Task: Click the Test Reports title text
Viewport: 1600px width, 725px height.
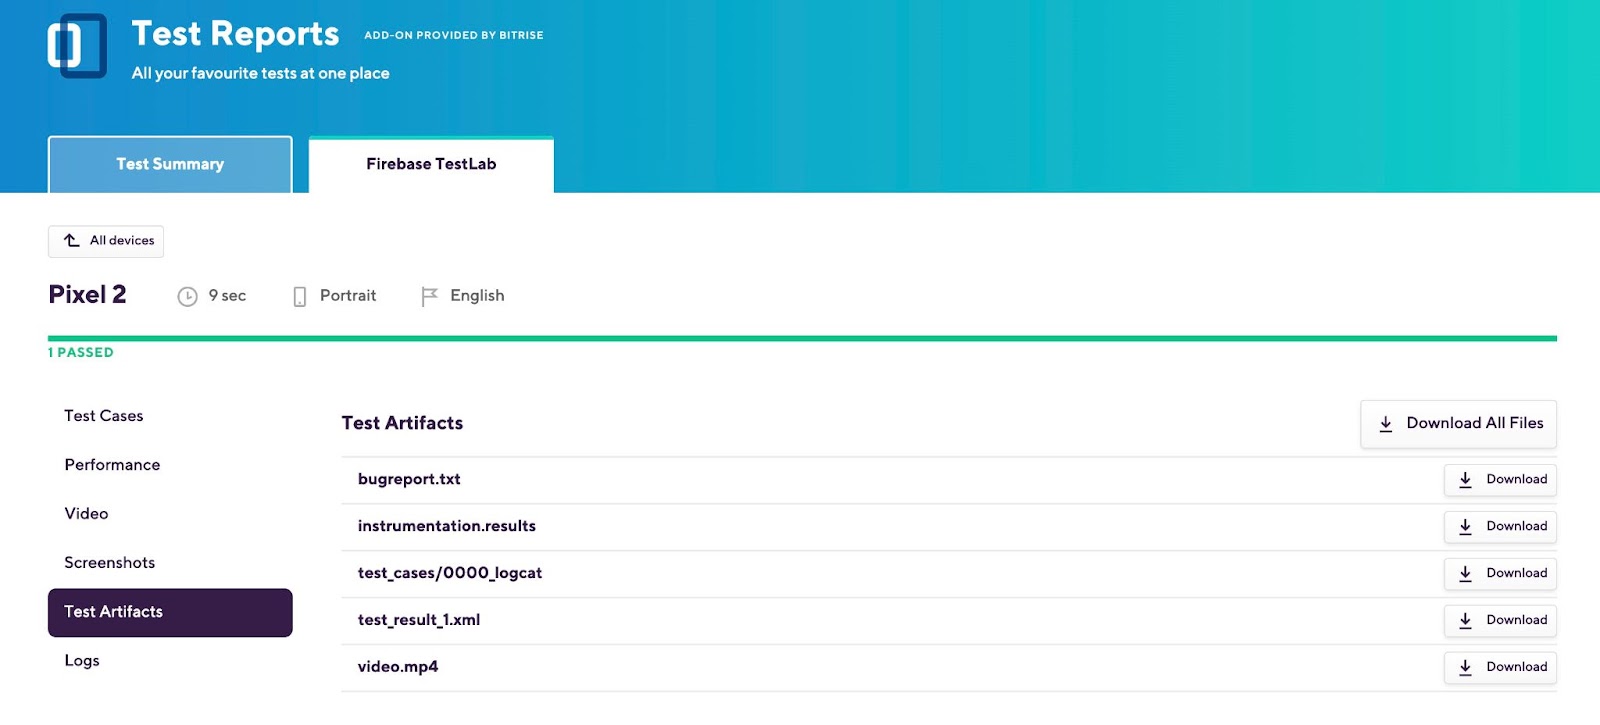Action: (x=236, y=34)
